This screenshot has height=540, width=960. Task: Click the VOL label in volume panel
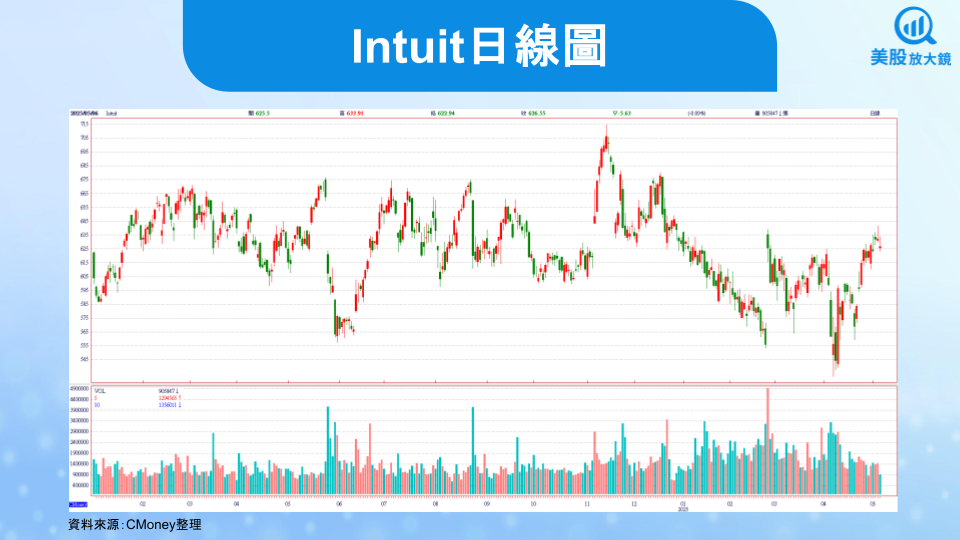[100, 391]
